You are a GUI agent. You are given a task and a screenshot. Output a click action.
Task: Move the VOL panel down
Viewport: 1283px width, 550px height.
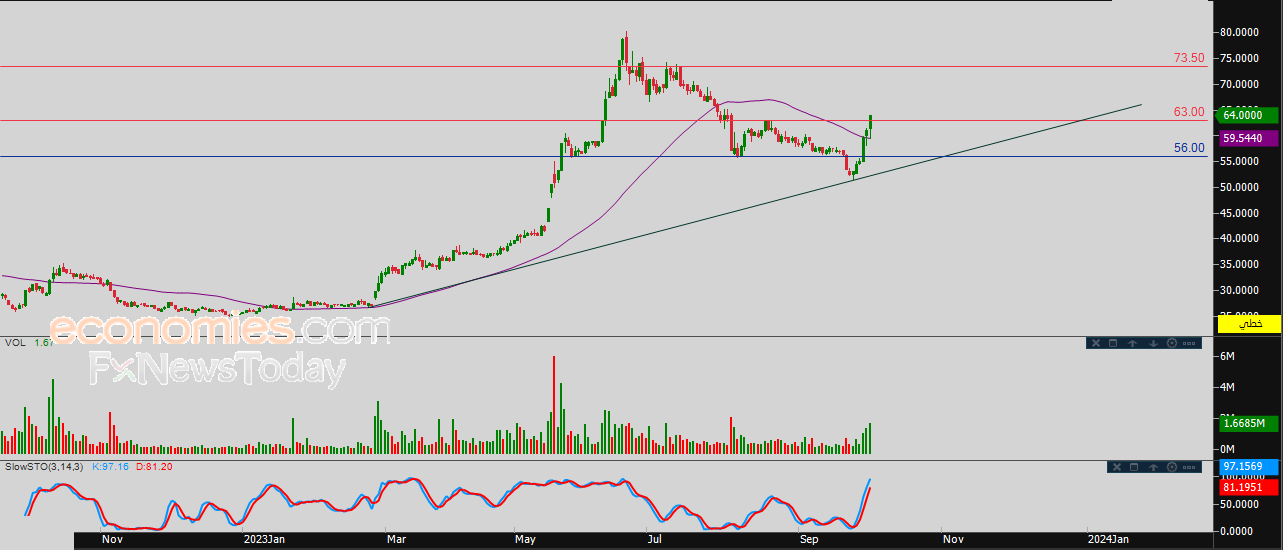[x=1152, y=343]
